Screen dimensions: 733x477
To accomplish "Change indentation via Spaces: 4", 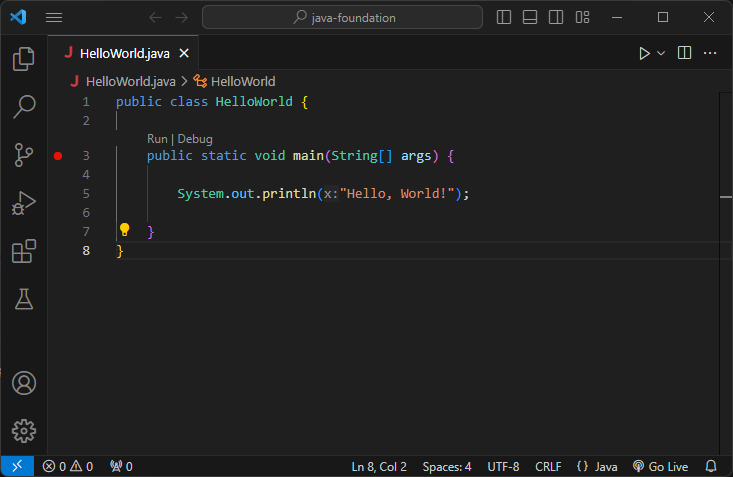I will pos(447,467).
